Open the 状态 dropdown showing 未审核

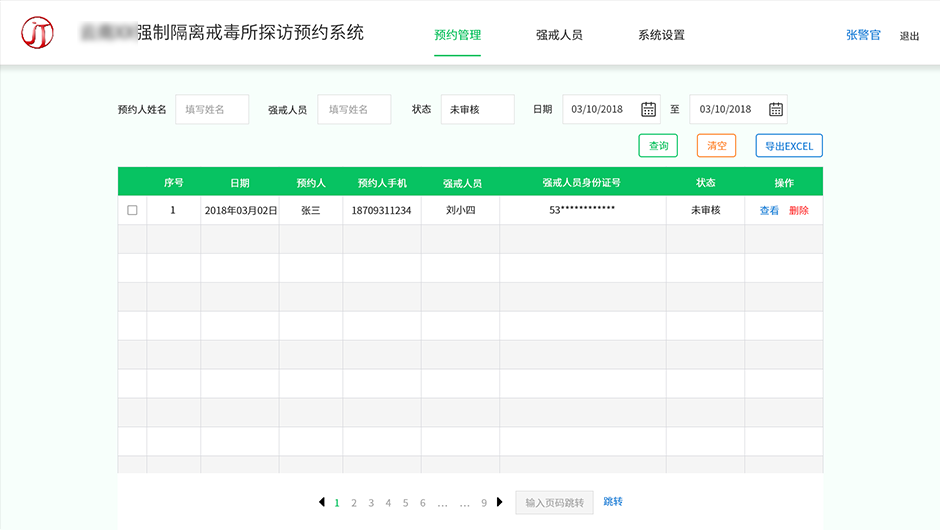(477, 109)
